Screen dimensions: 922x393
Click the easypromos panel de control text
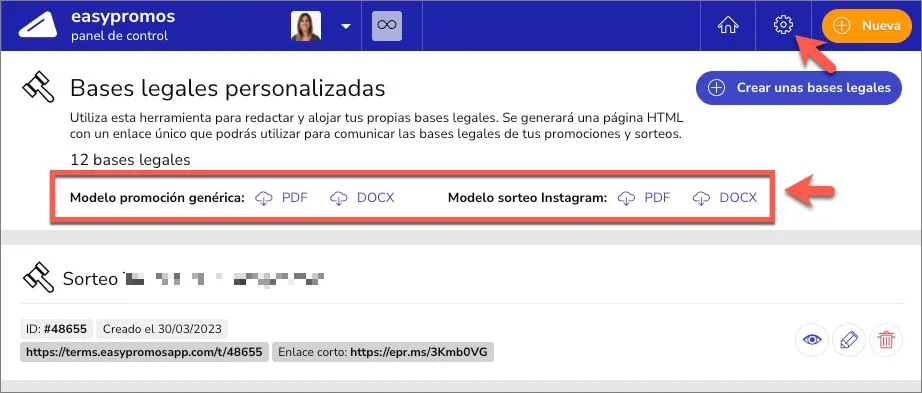pos(123,26)
